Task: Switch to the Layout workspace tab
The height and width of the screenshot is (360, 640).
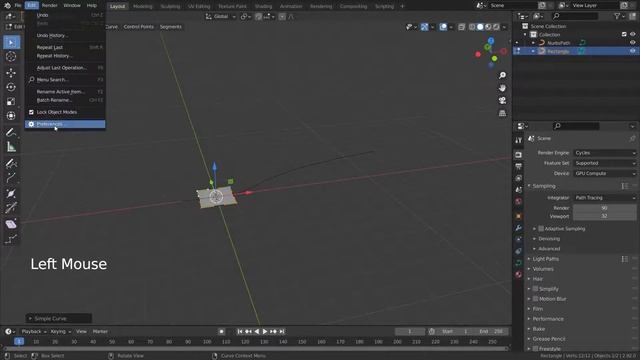Action: pos(118,6)
